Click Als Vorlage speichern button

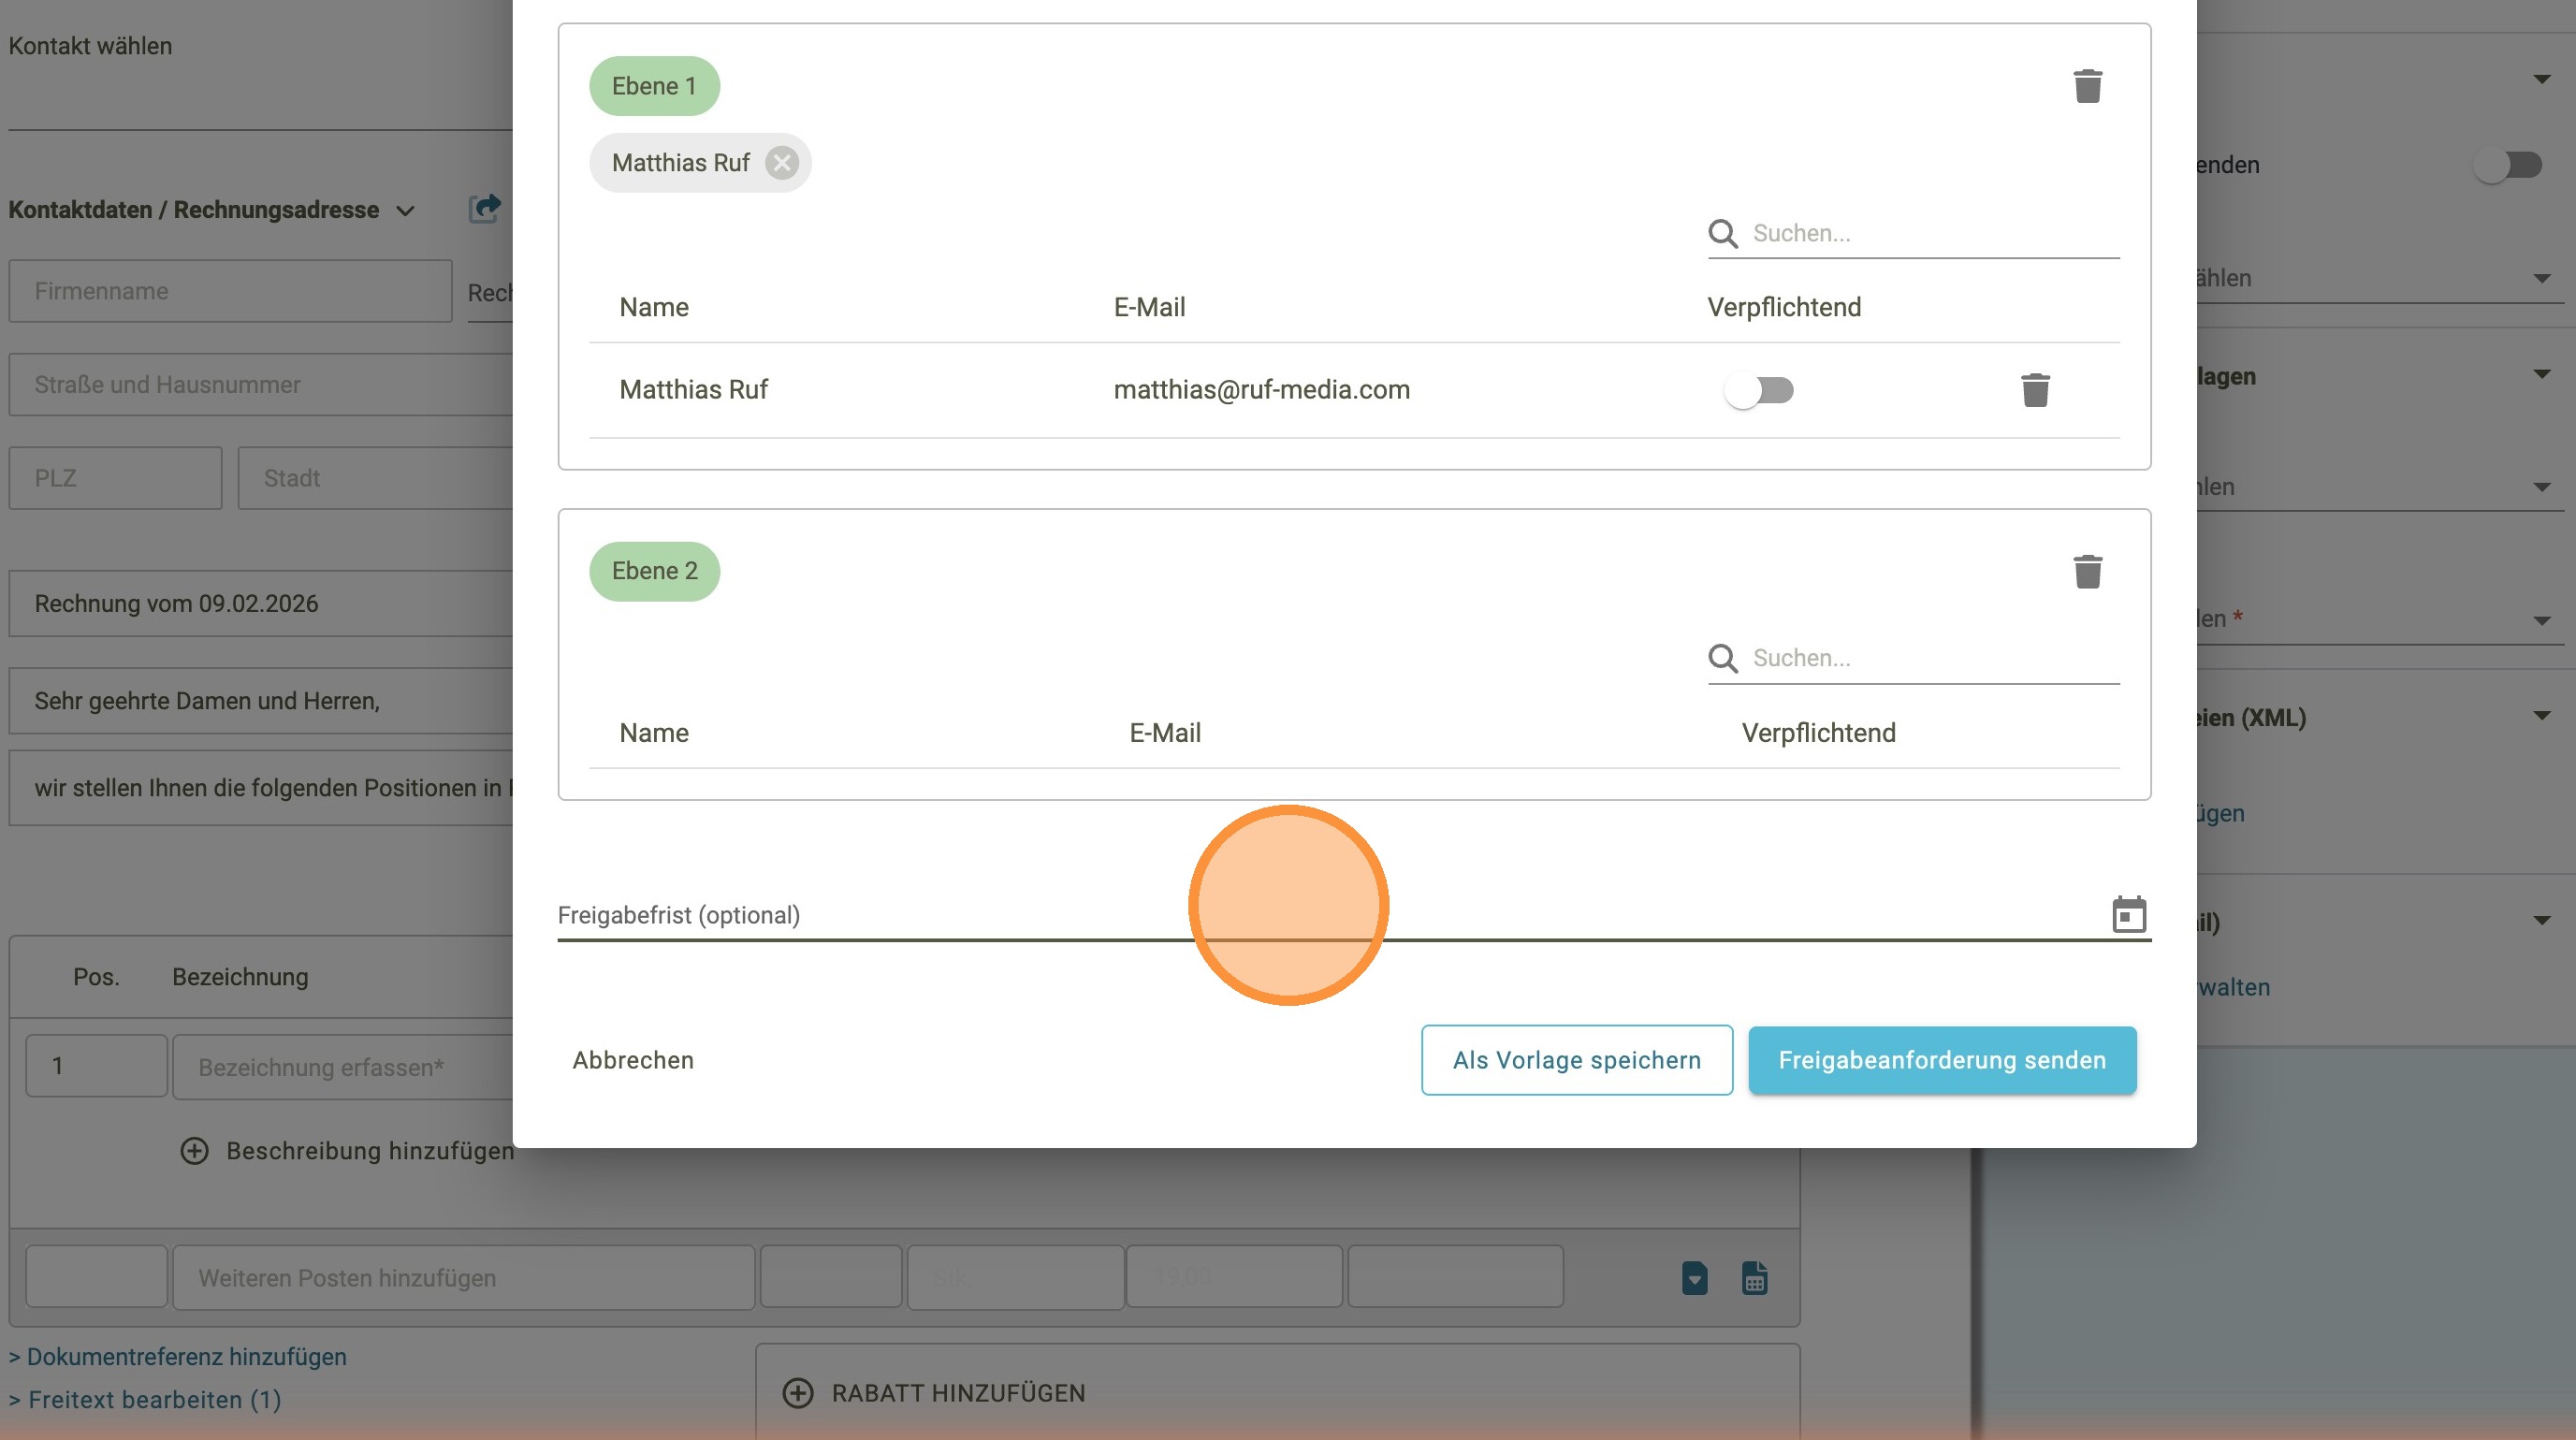point(1576,1060)
